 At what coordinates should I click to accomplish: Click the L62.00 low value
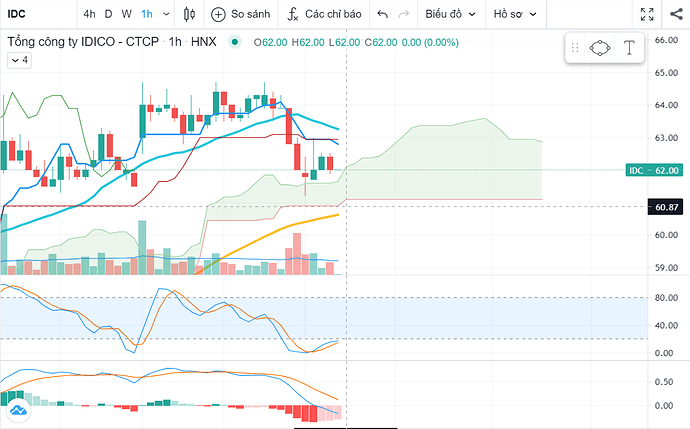[x=345, y=43]
